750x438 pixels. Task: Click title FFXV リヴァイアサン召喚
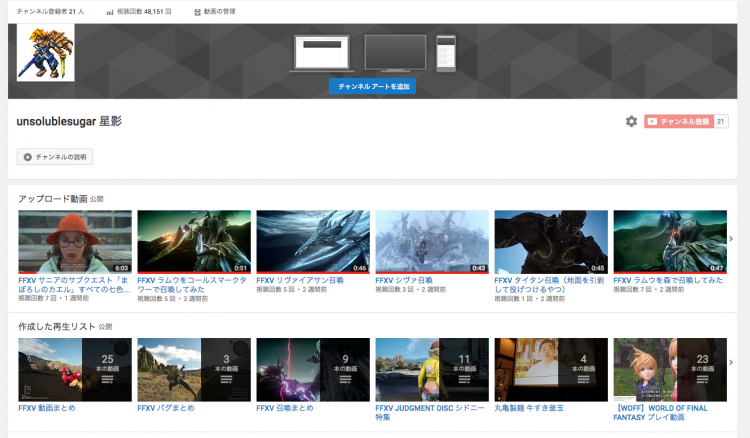[300, 280]
